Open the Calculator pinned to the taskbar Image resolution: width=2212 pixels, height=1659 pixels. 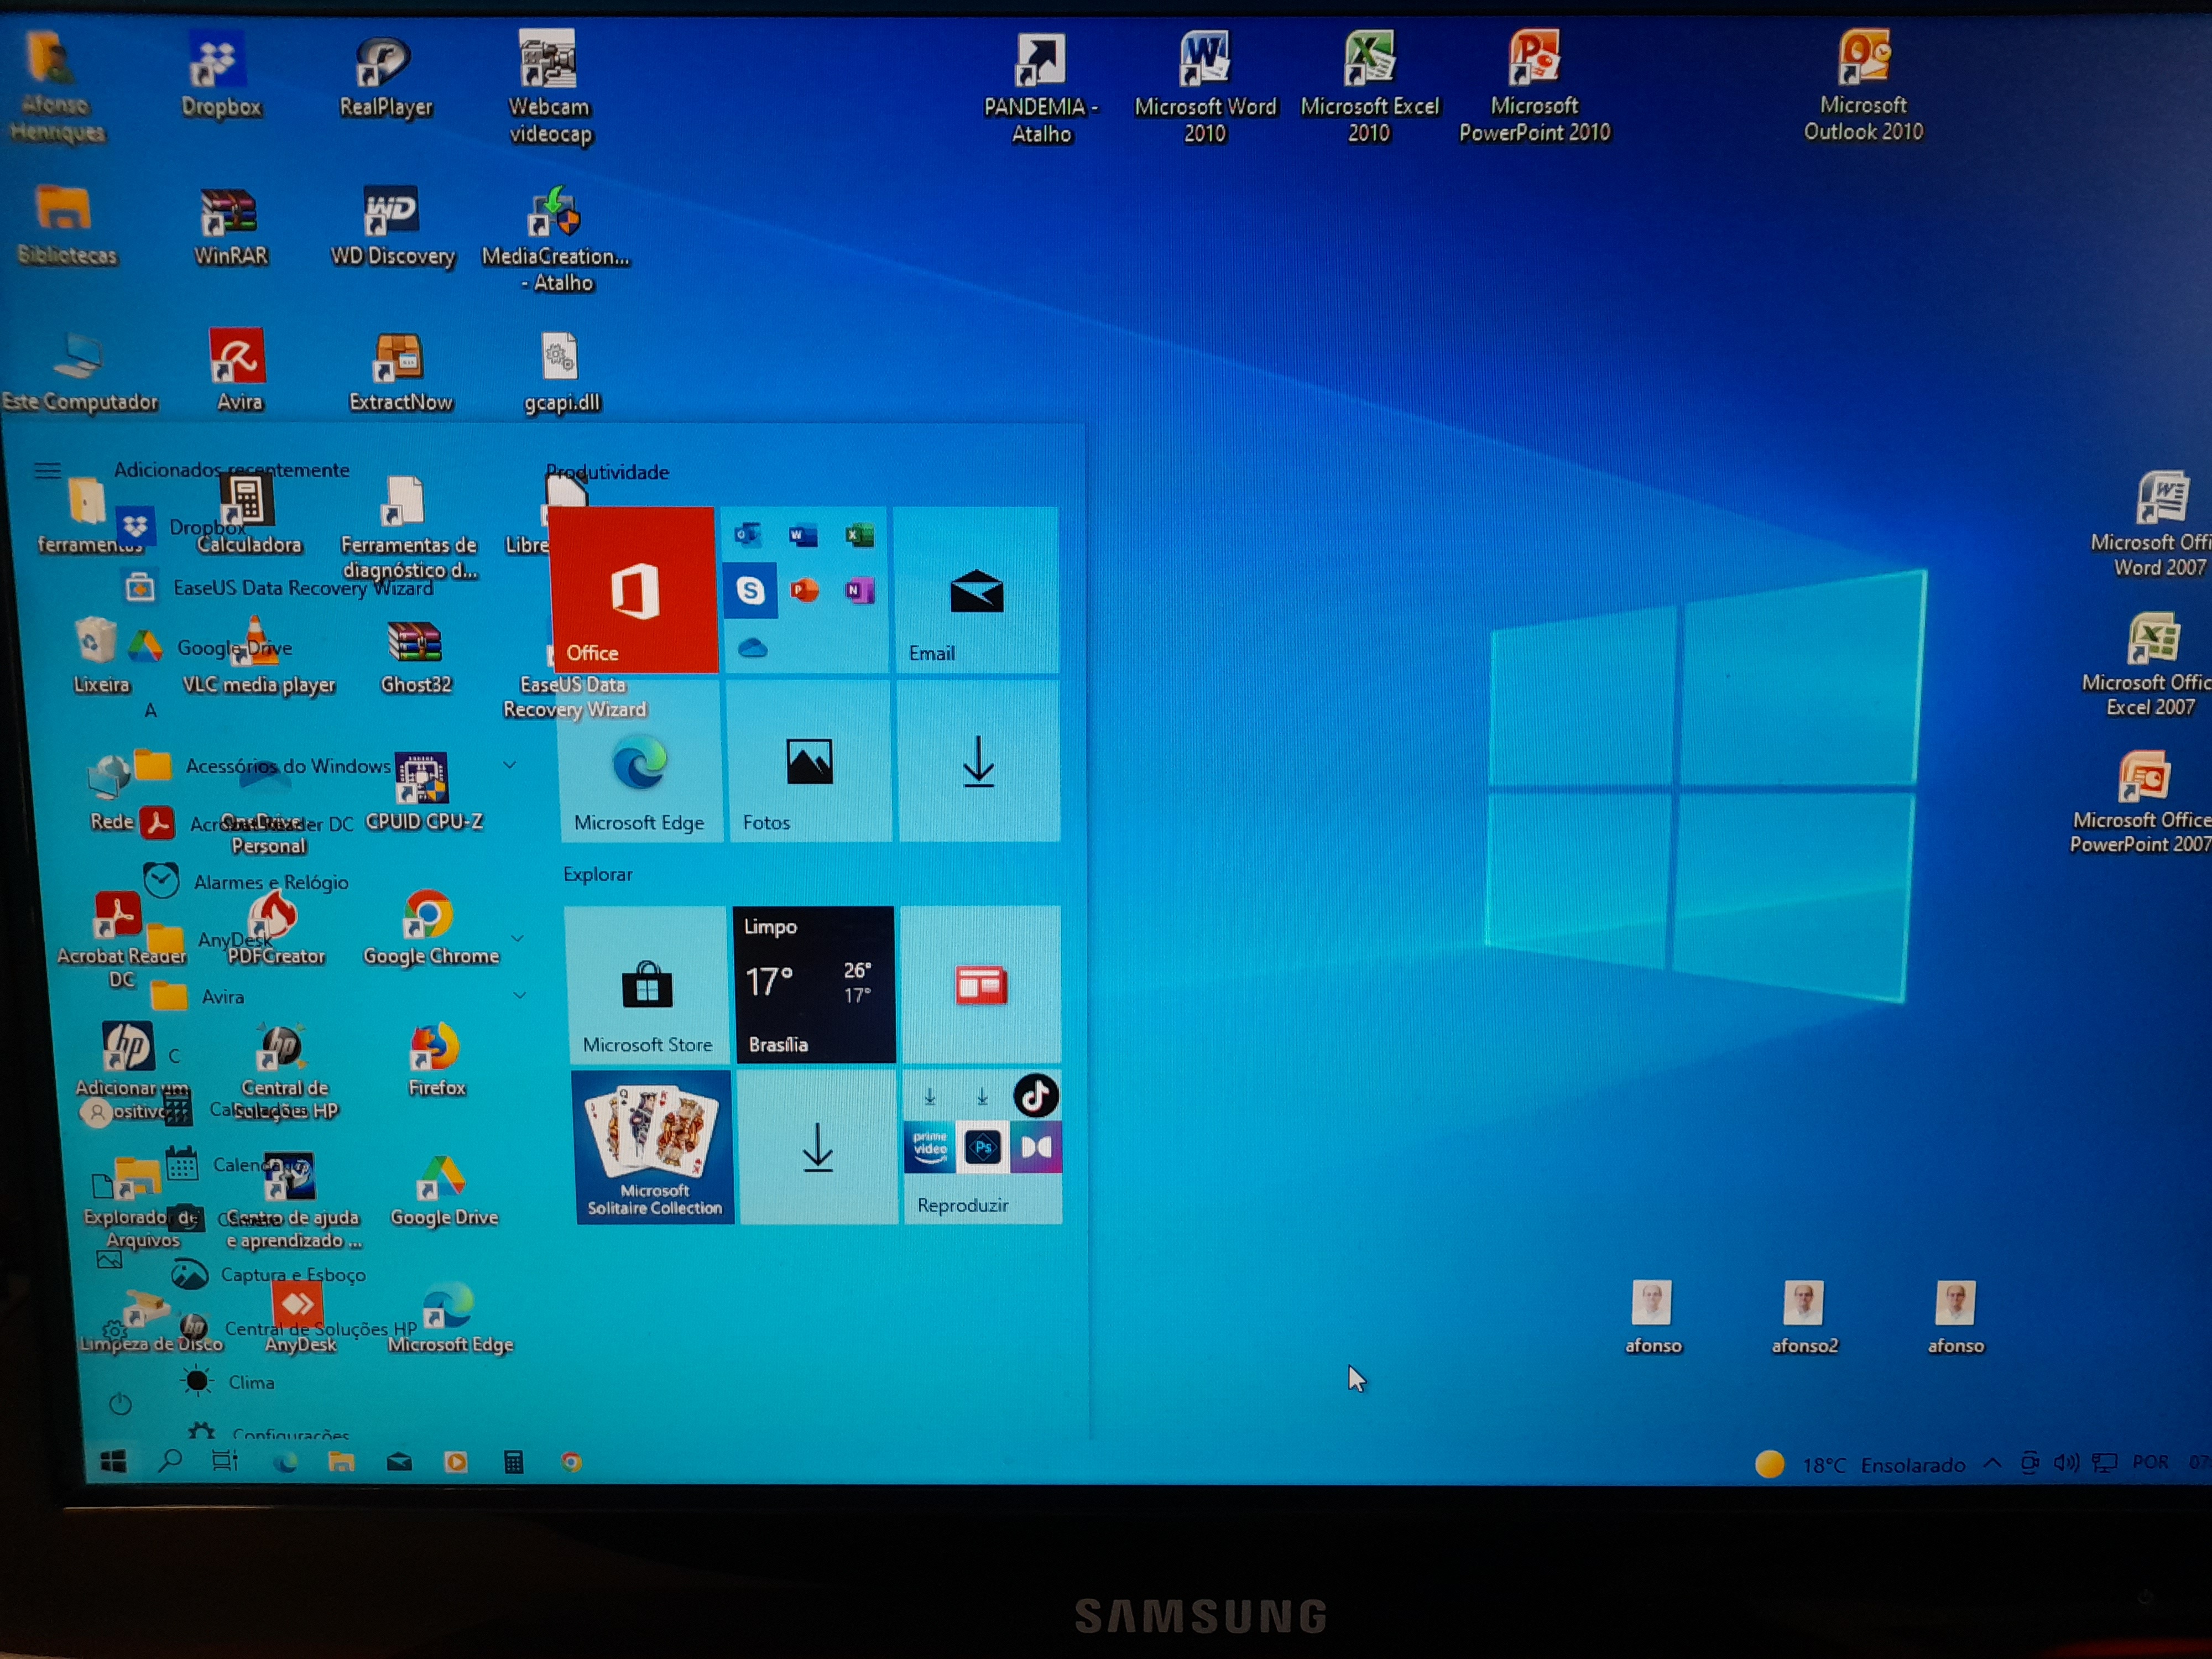pos(513,1462)
